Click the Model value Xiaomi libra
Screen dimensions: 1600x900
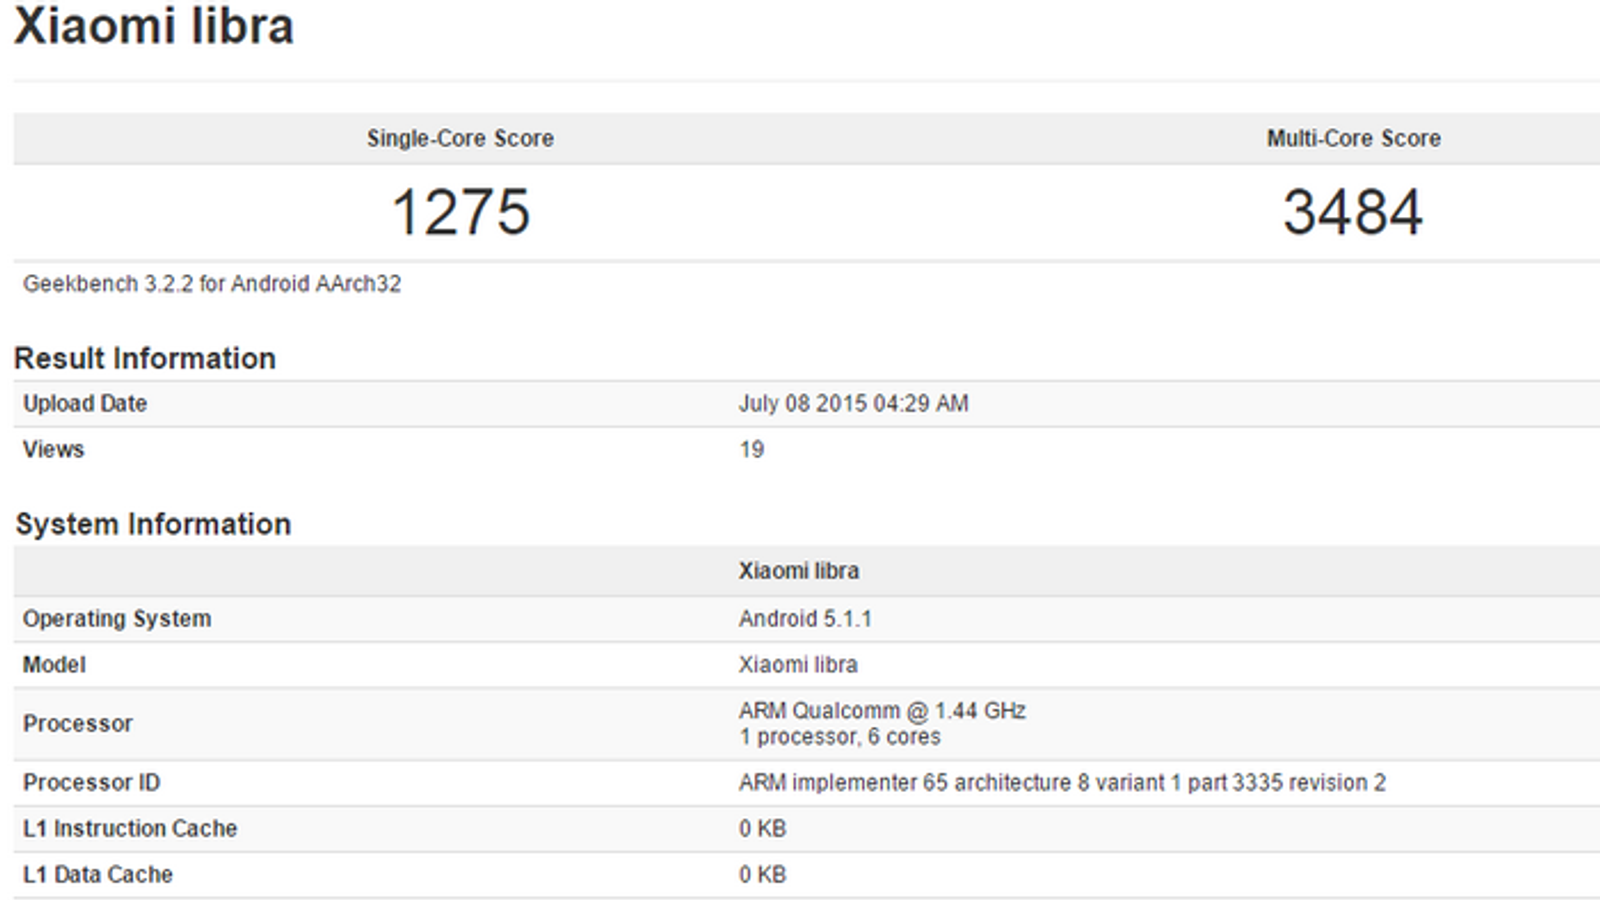798,665
